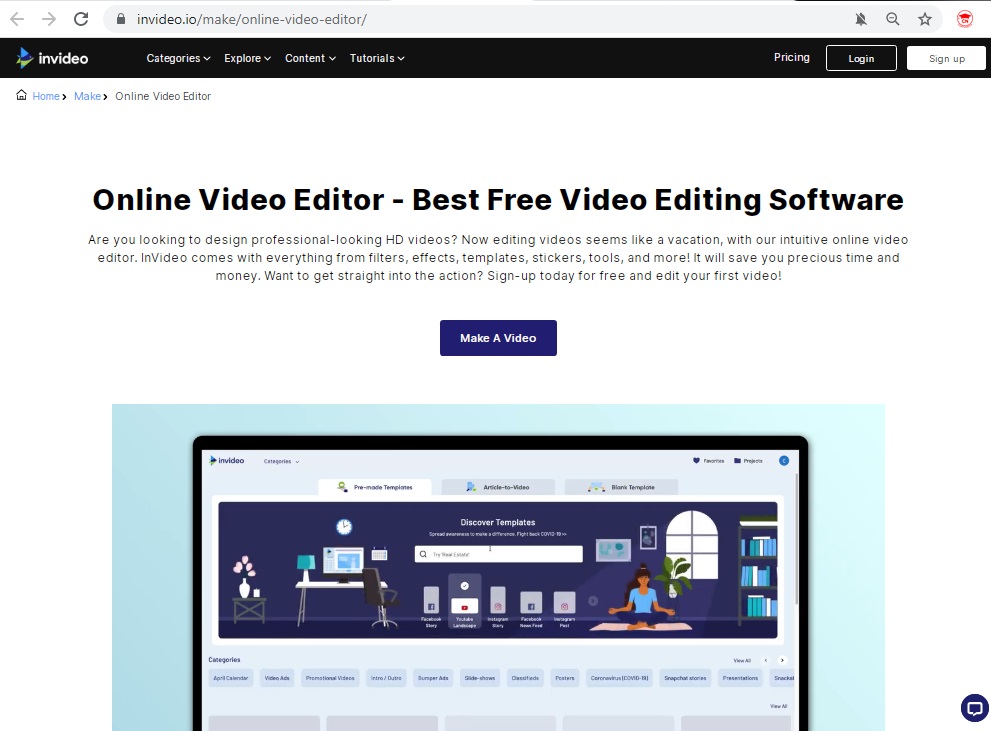
Task: Click the user avatar in the editor preview
Action: coord(784,460)
